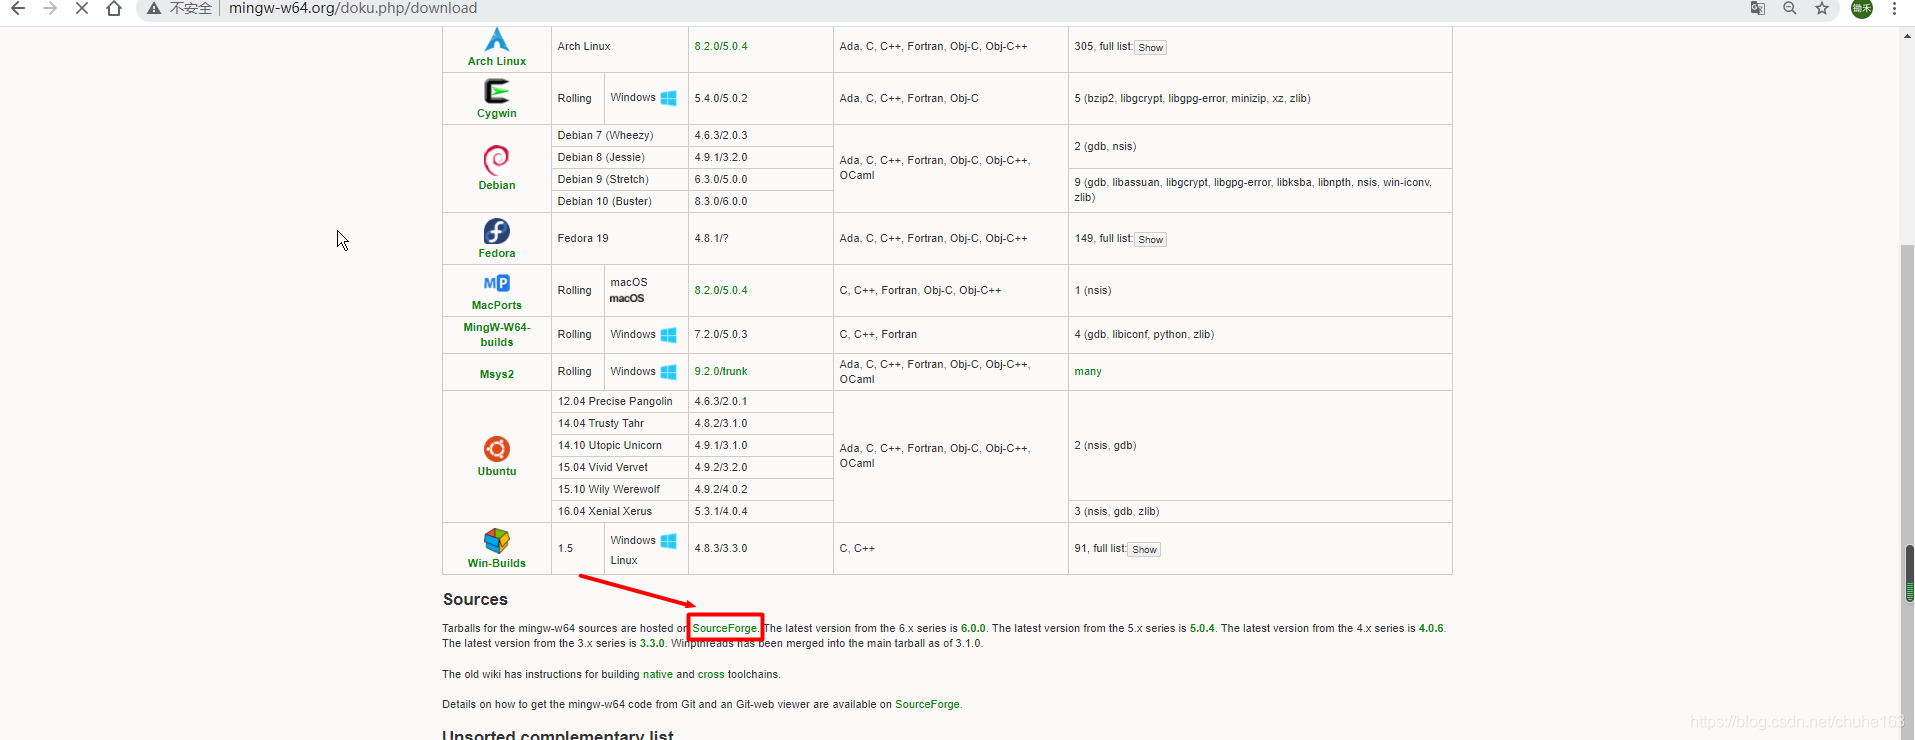The width and height of the screenshot is (1915, 740).
Task: Select the 'Fedora 19' table cell
Action: 620,238
